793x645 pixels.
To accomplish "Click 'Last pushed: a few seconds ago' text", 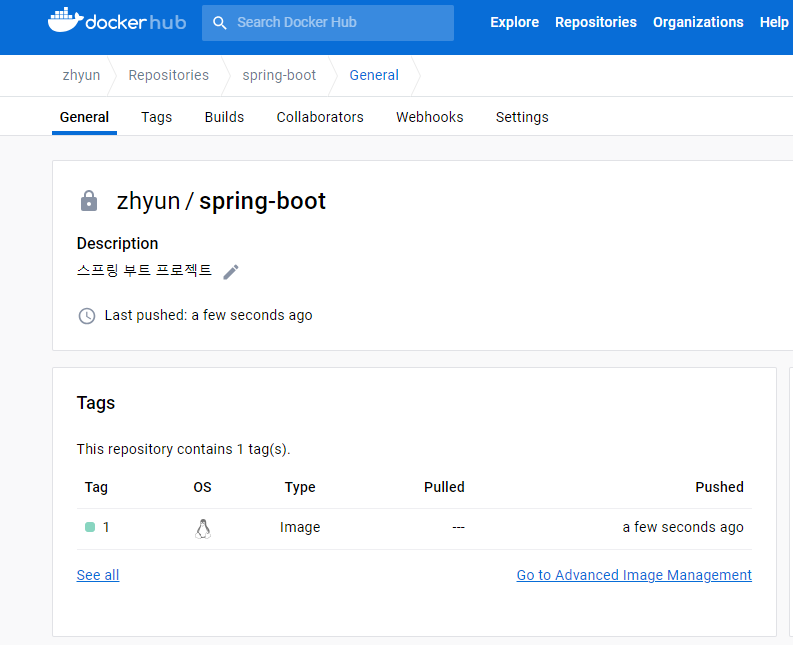I will pyautogui.click(x=208, y=315).
